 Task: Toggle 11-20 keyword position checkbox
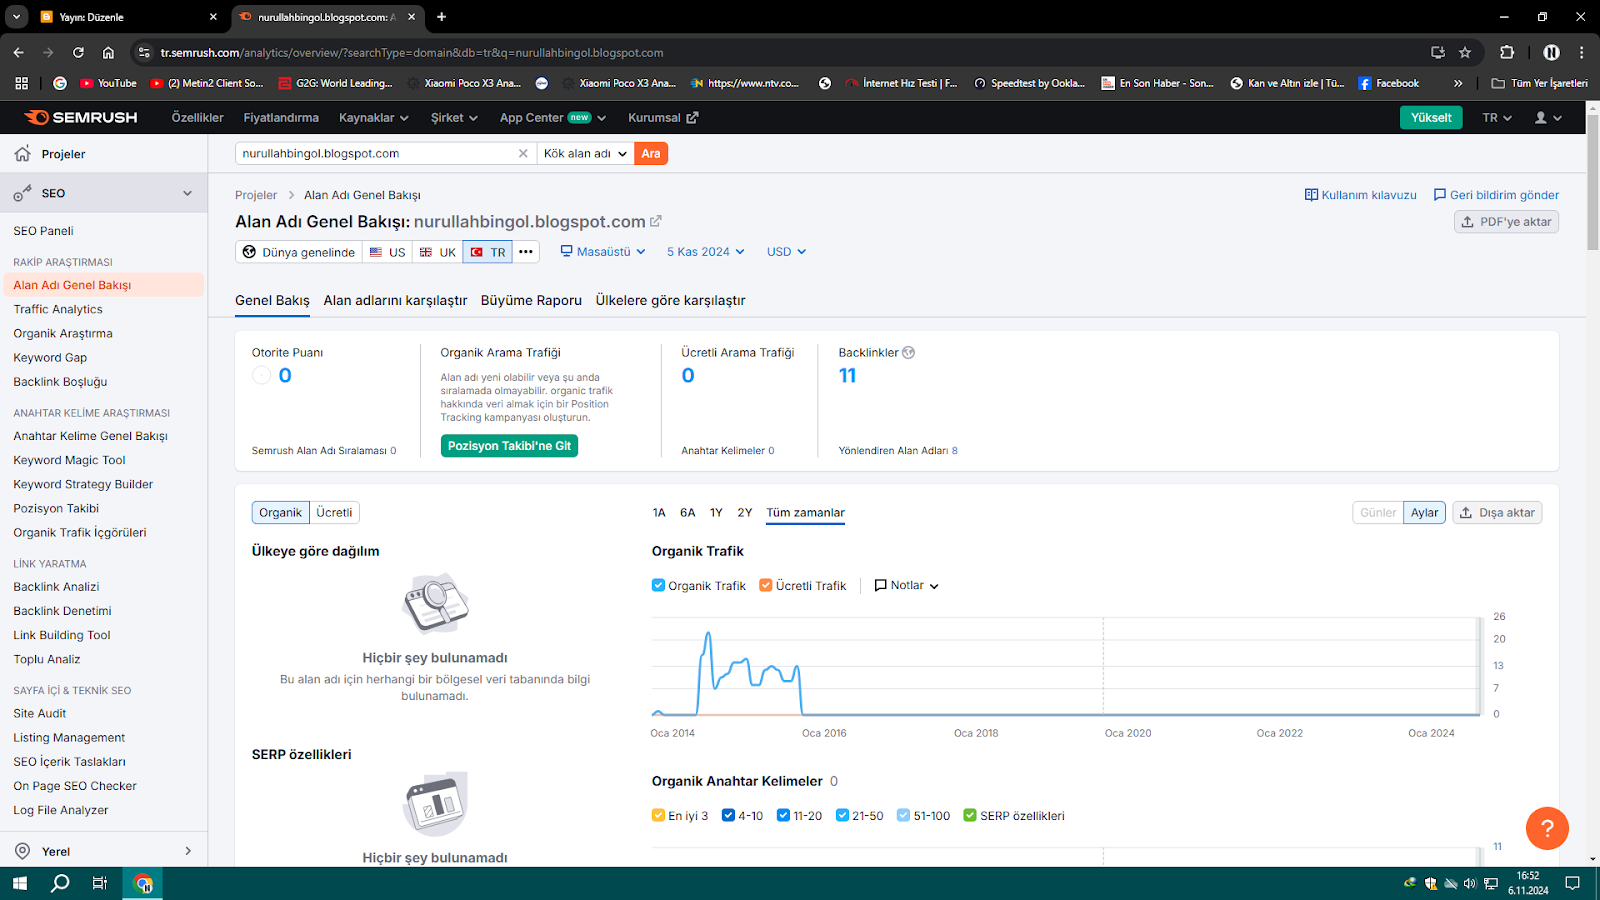click(783, 815)
